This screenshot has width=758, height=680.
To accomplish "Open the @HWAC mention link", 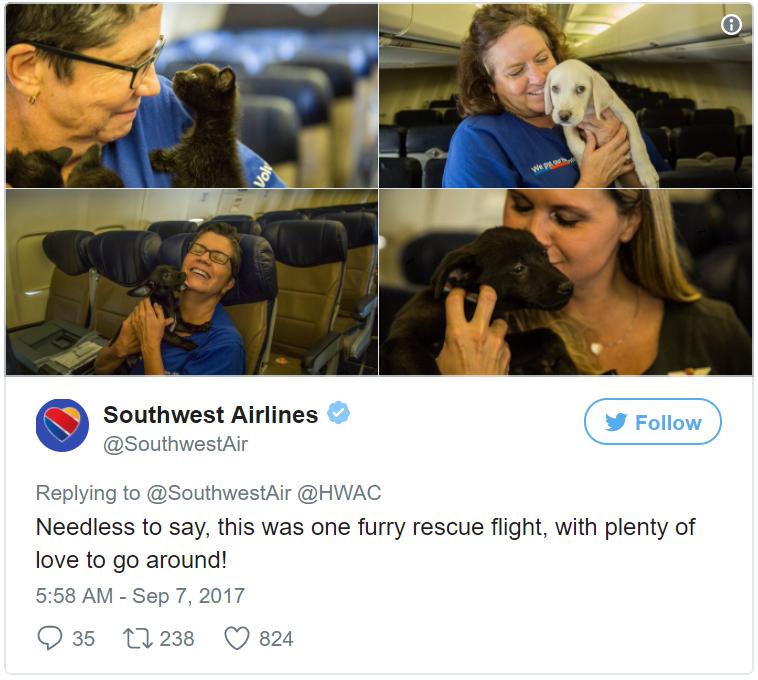I will 339,493.
